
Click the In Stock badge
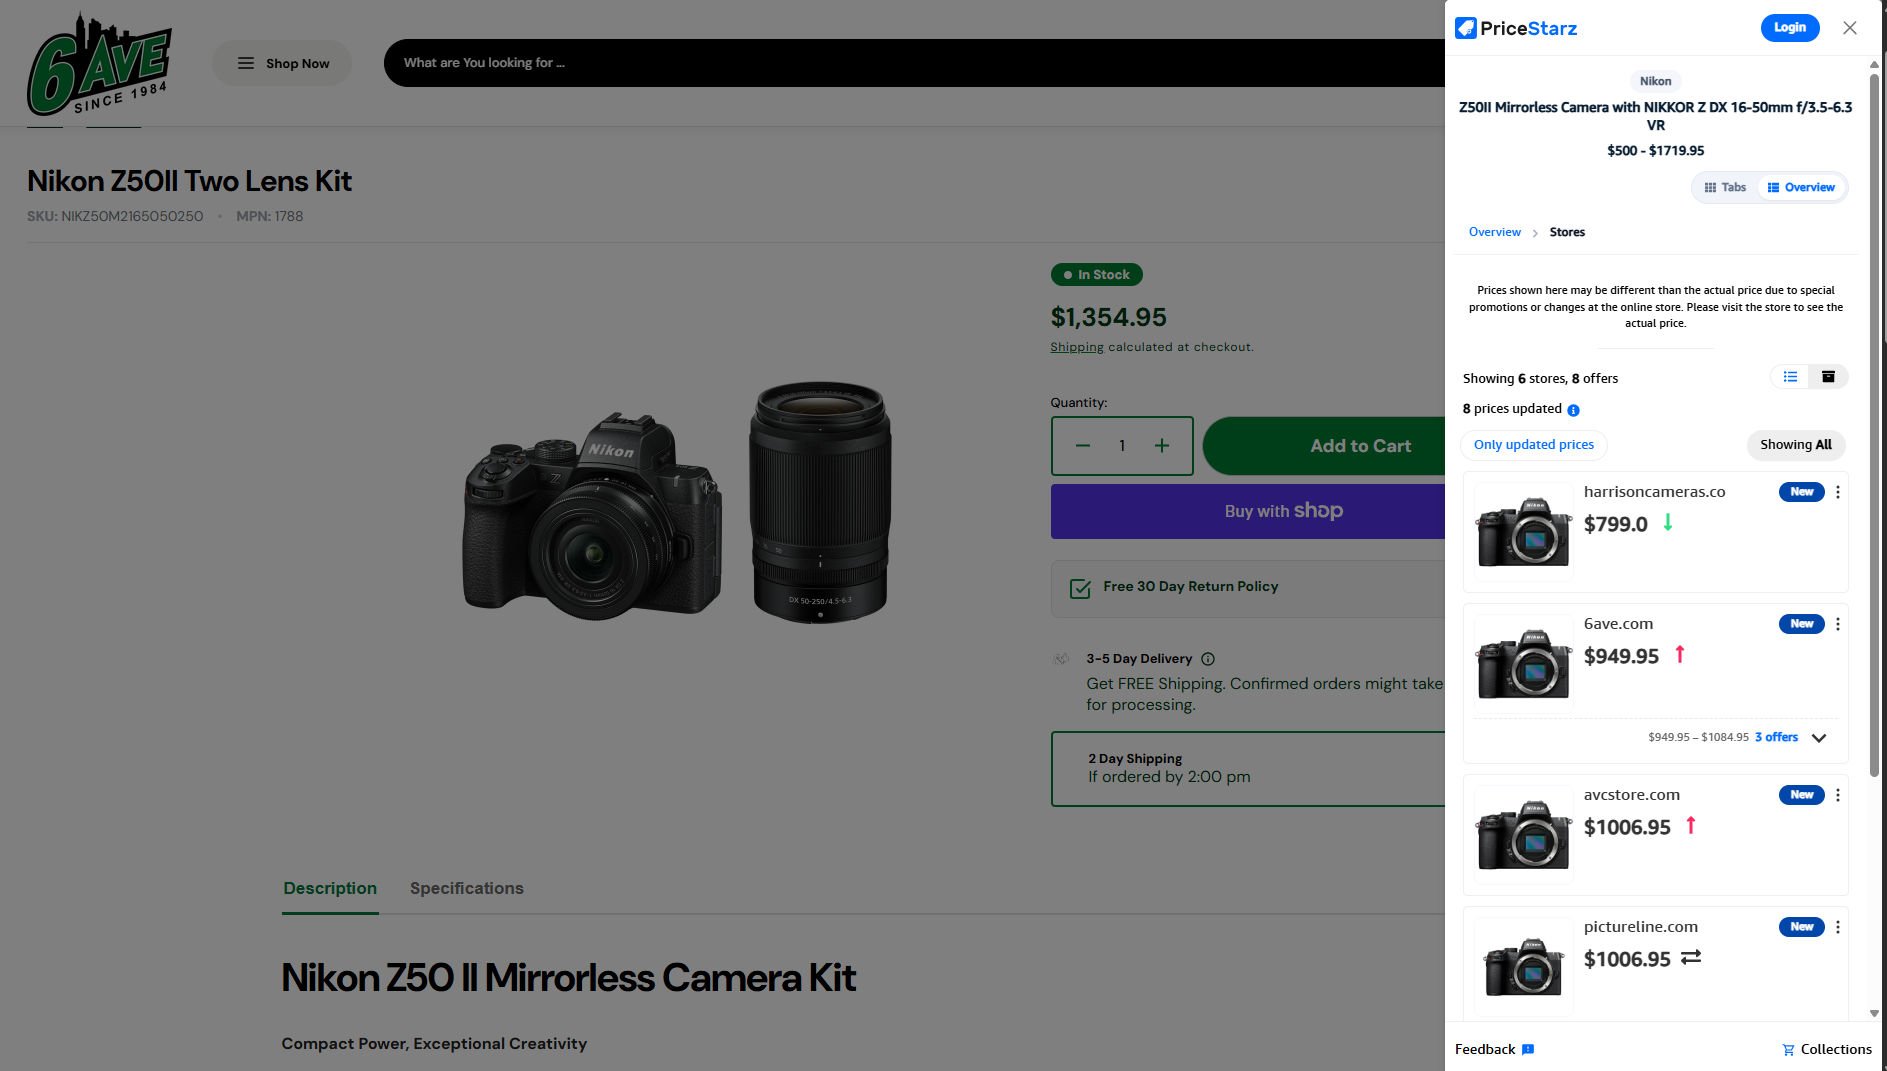pyautogui.click(x=1097, y=275)
